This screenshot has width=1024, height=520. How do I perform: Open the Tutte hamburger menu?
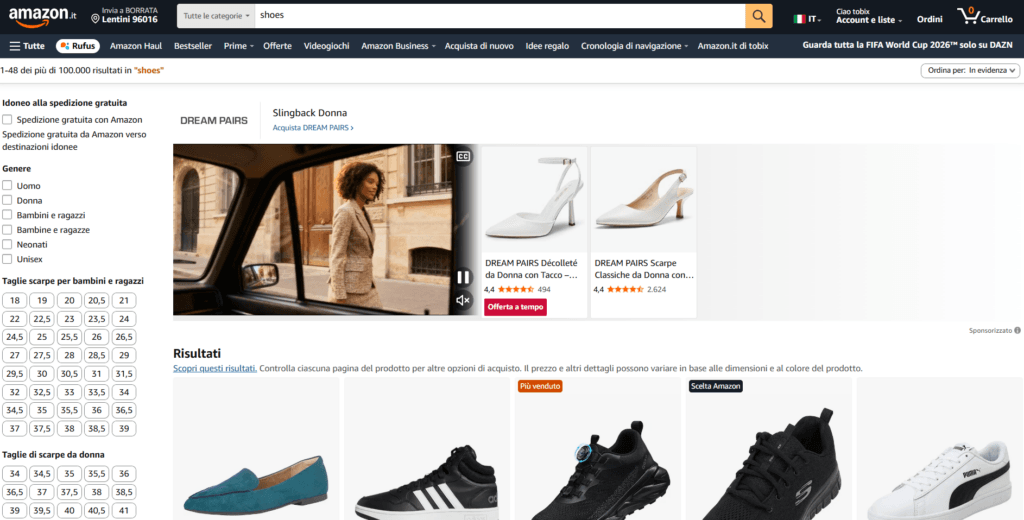pyautogui.click(x=27, y=46)
